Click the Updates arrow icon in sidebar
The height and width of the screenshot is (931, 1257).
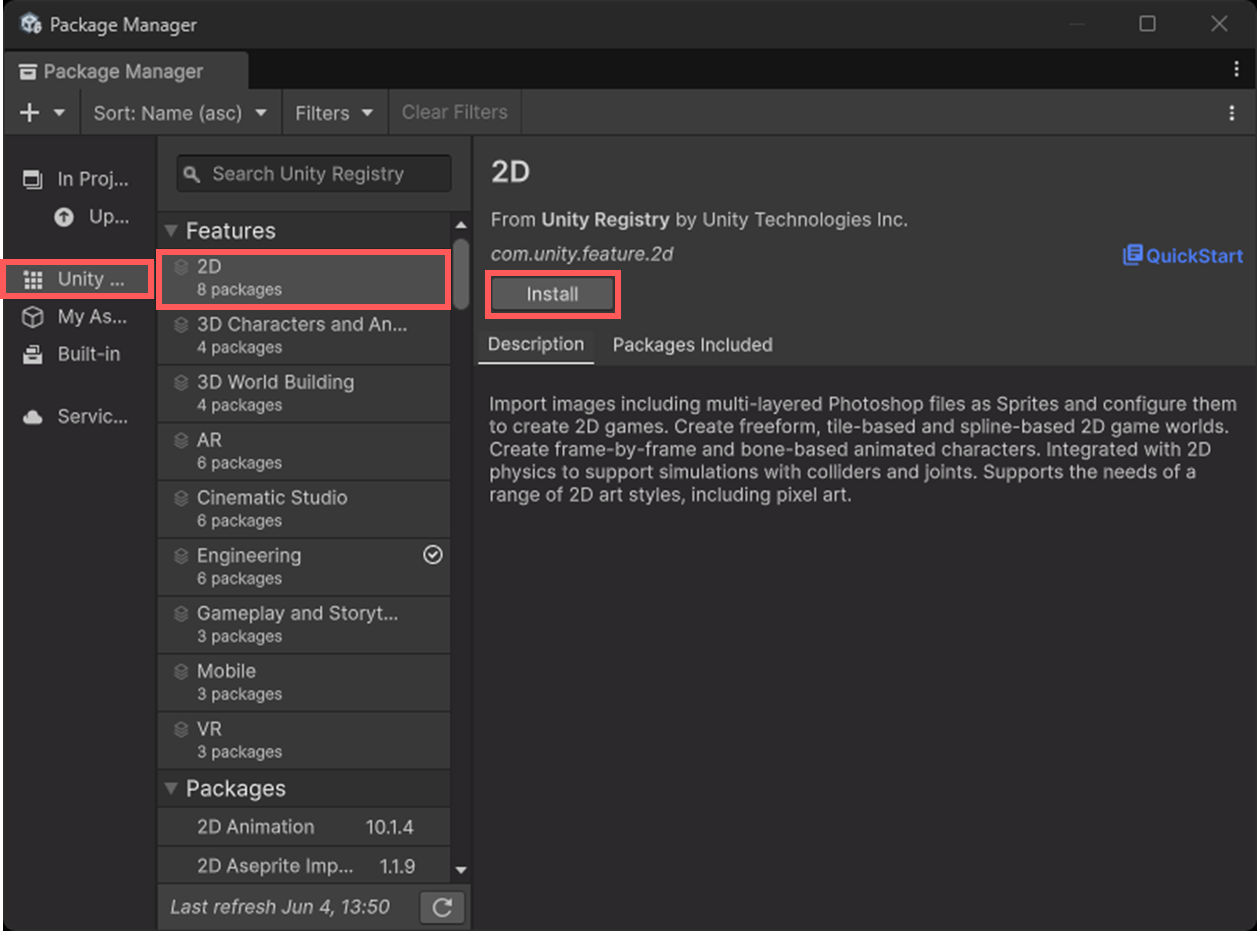65,216
